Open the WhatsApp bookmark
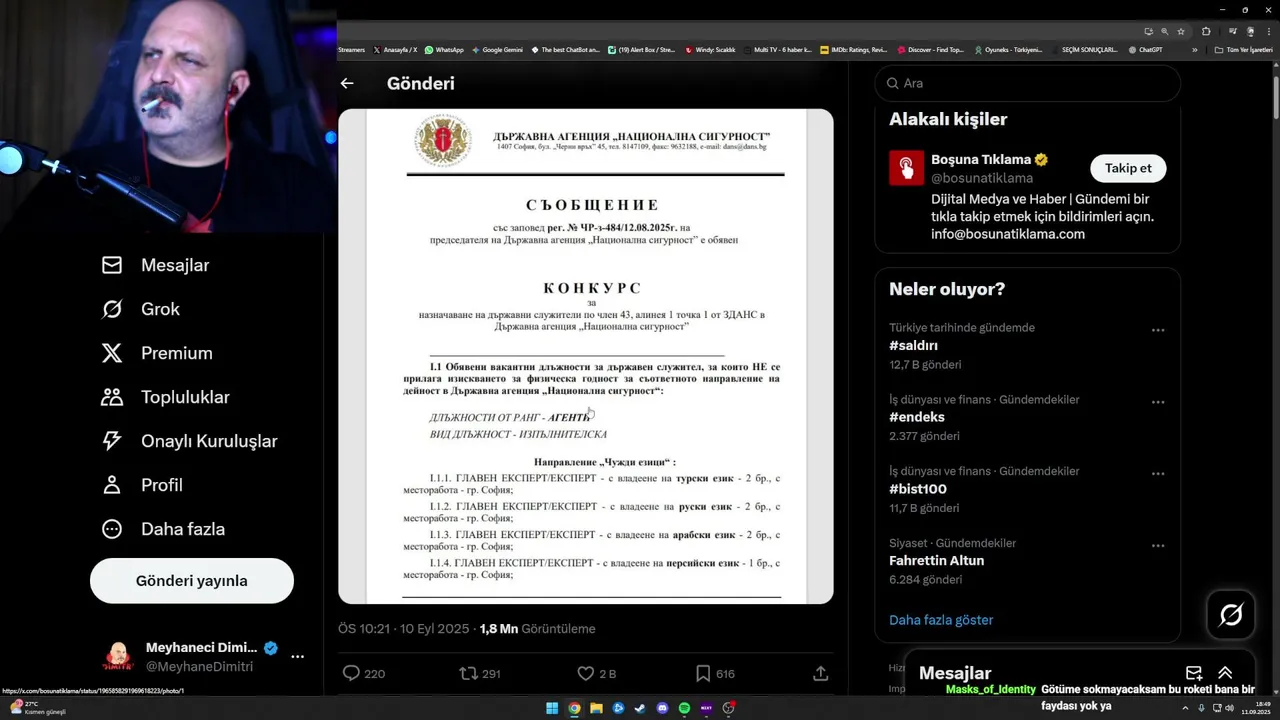1280x720 pixels. tap(444, 50)
